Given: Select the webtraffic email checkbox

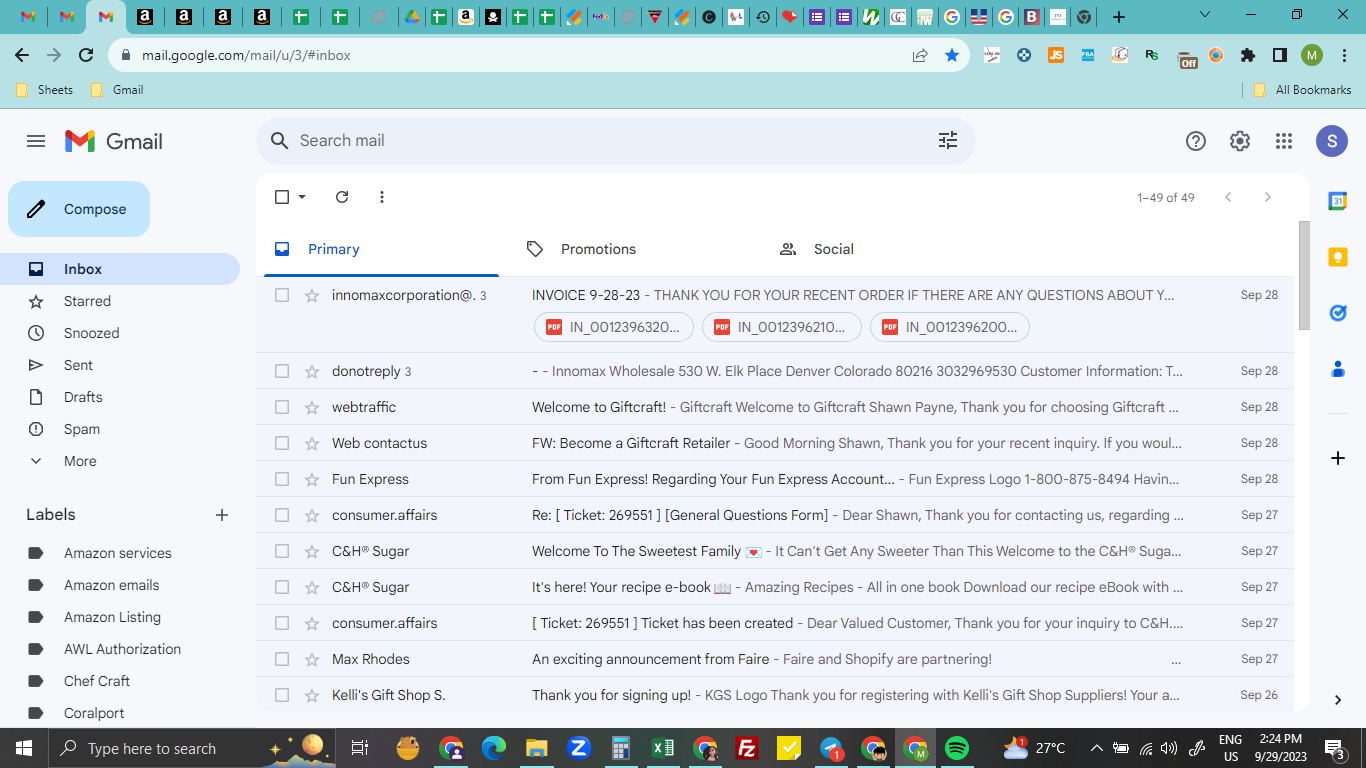Looking at the screenshot, I should point(282,407).
